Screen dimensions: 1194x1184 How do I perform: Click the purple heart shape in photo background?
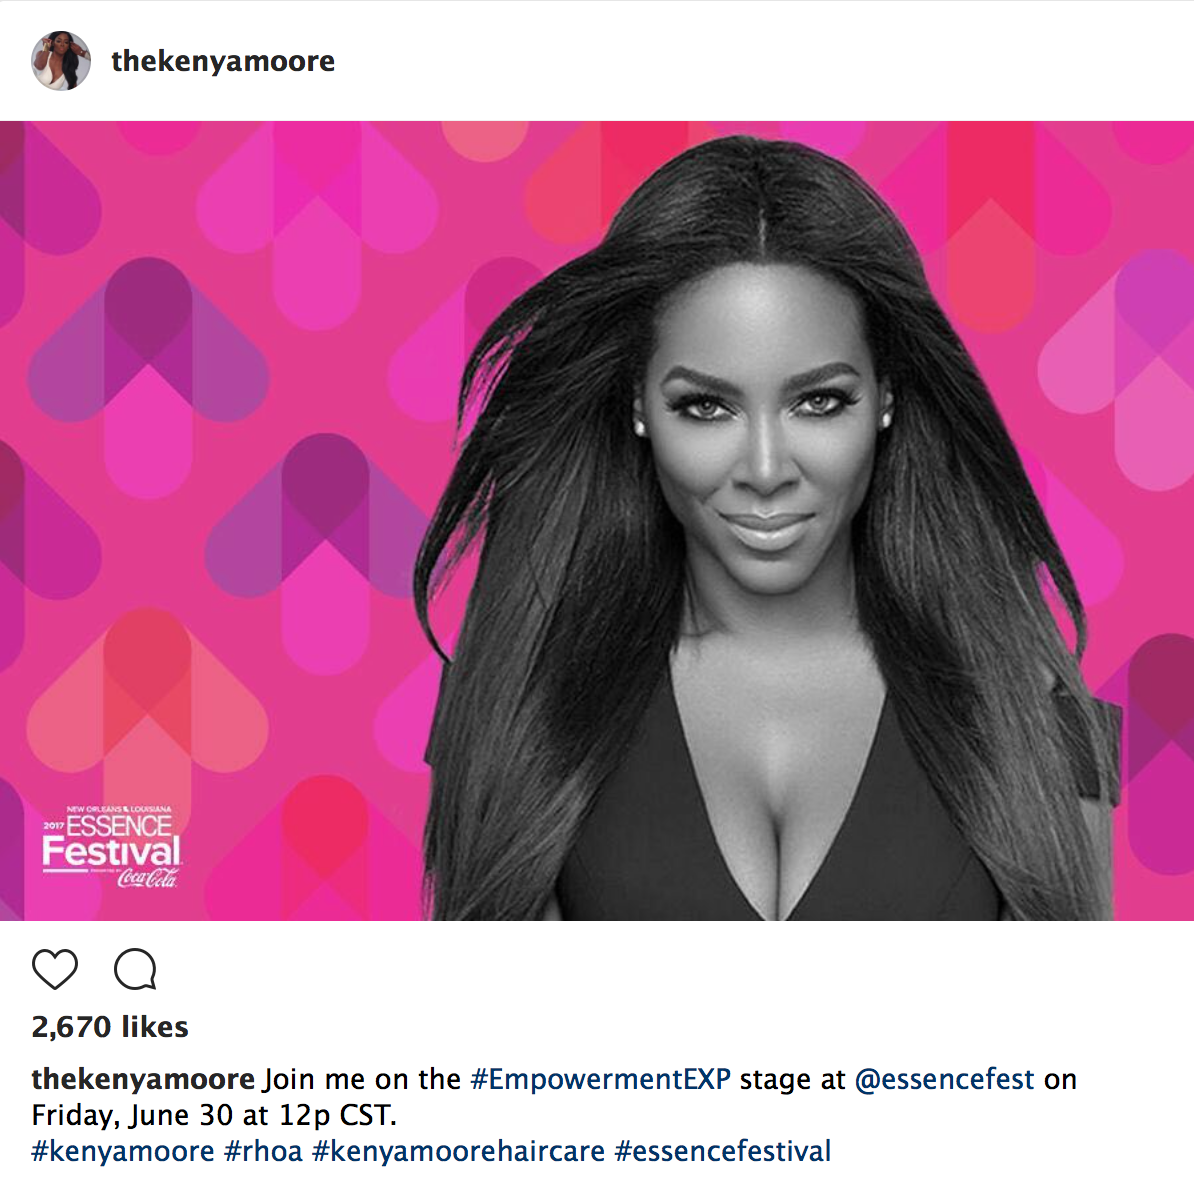click(x=148, y=339)
